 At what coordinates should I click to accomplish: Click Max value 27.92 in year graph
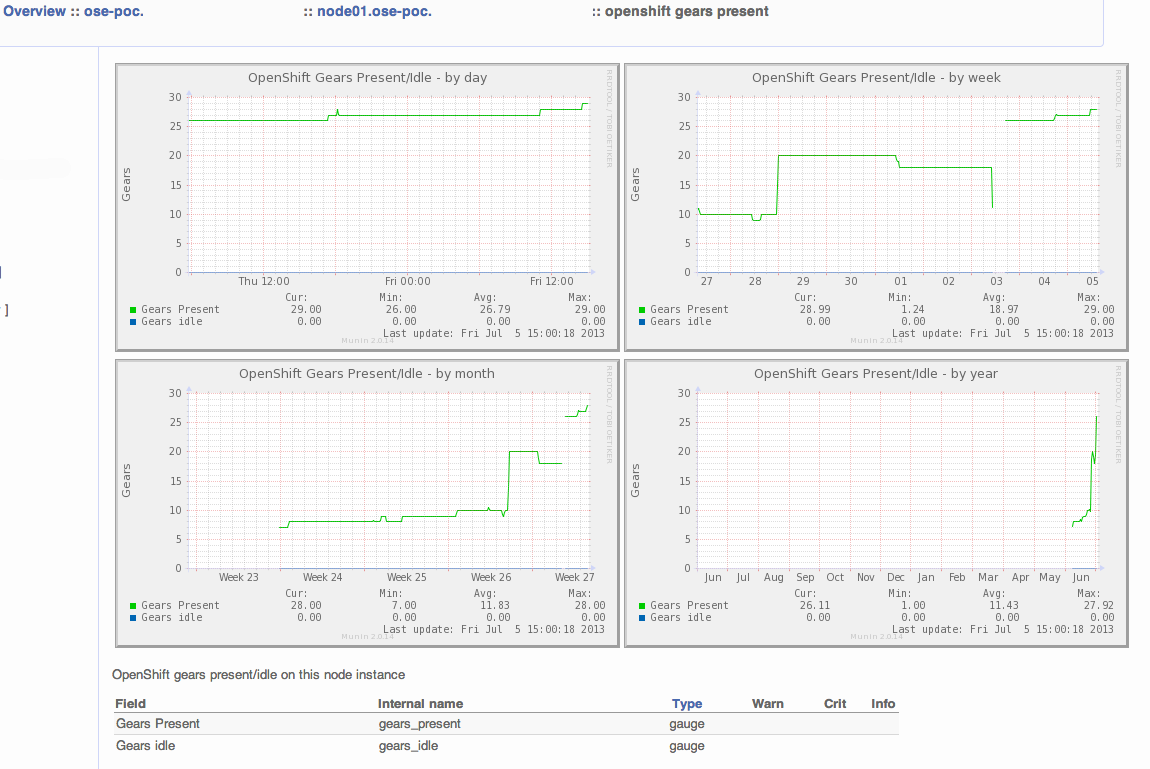coord(1099,606)
